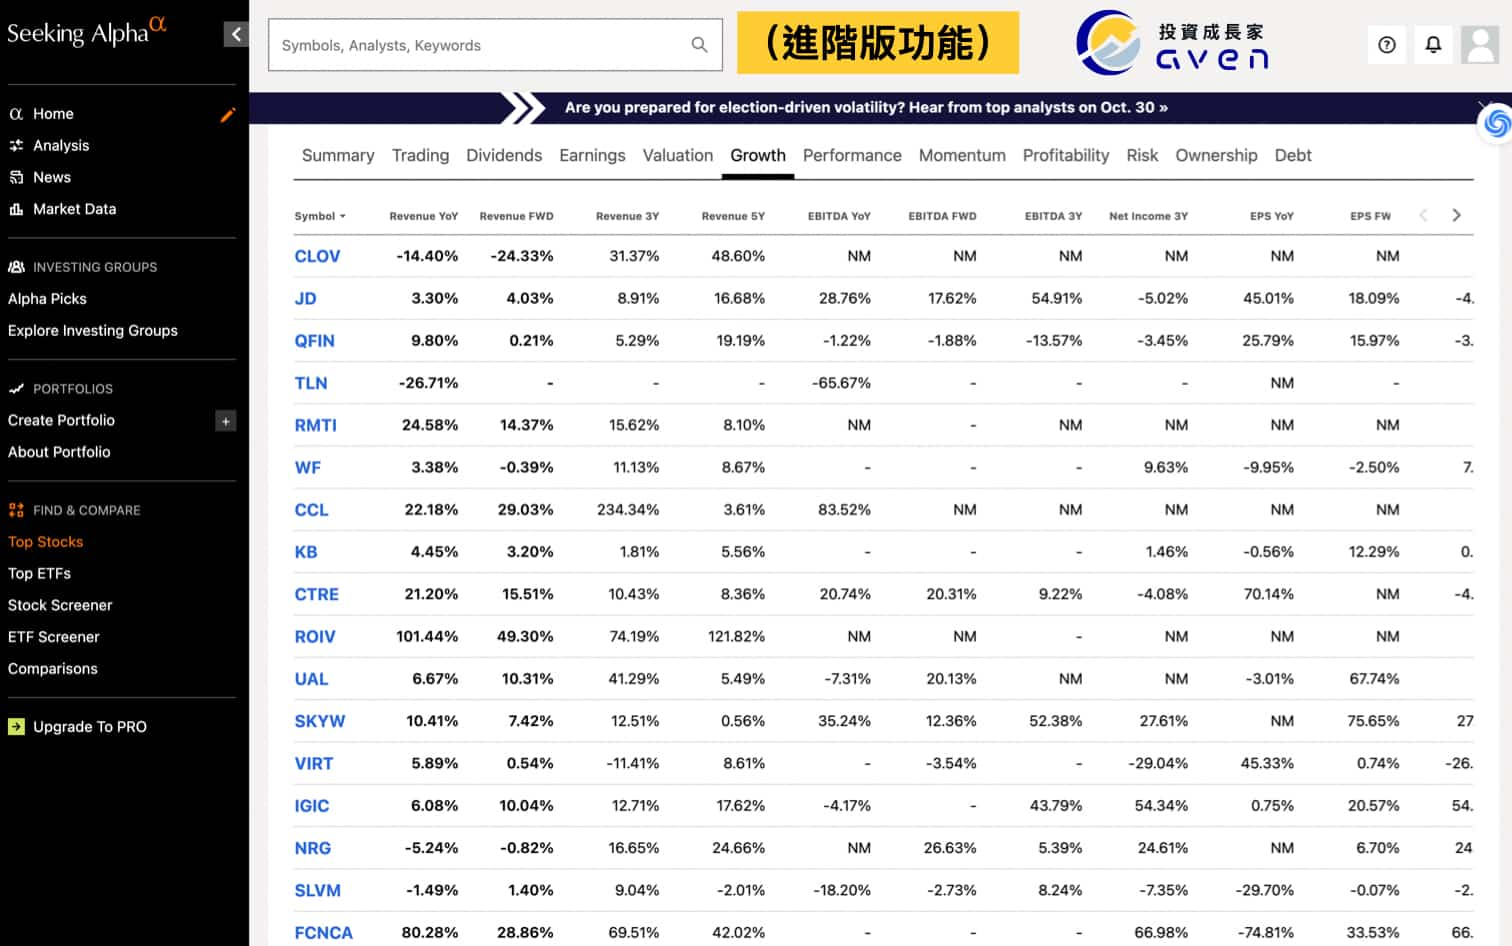1512x946 pixels.
Task: Open ETF Screener link
Action: (54, 637)
